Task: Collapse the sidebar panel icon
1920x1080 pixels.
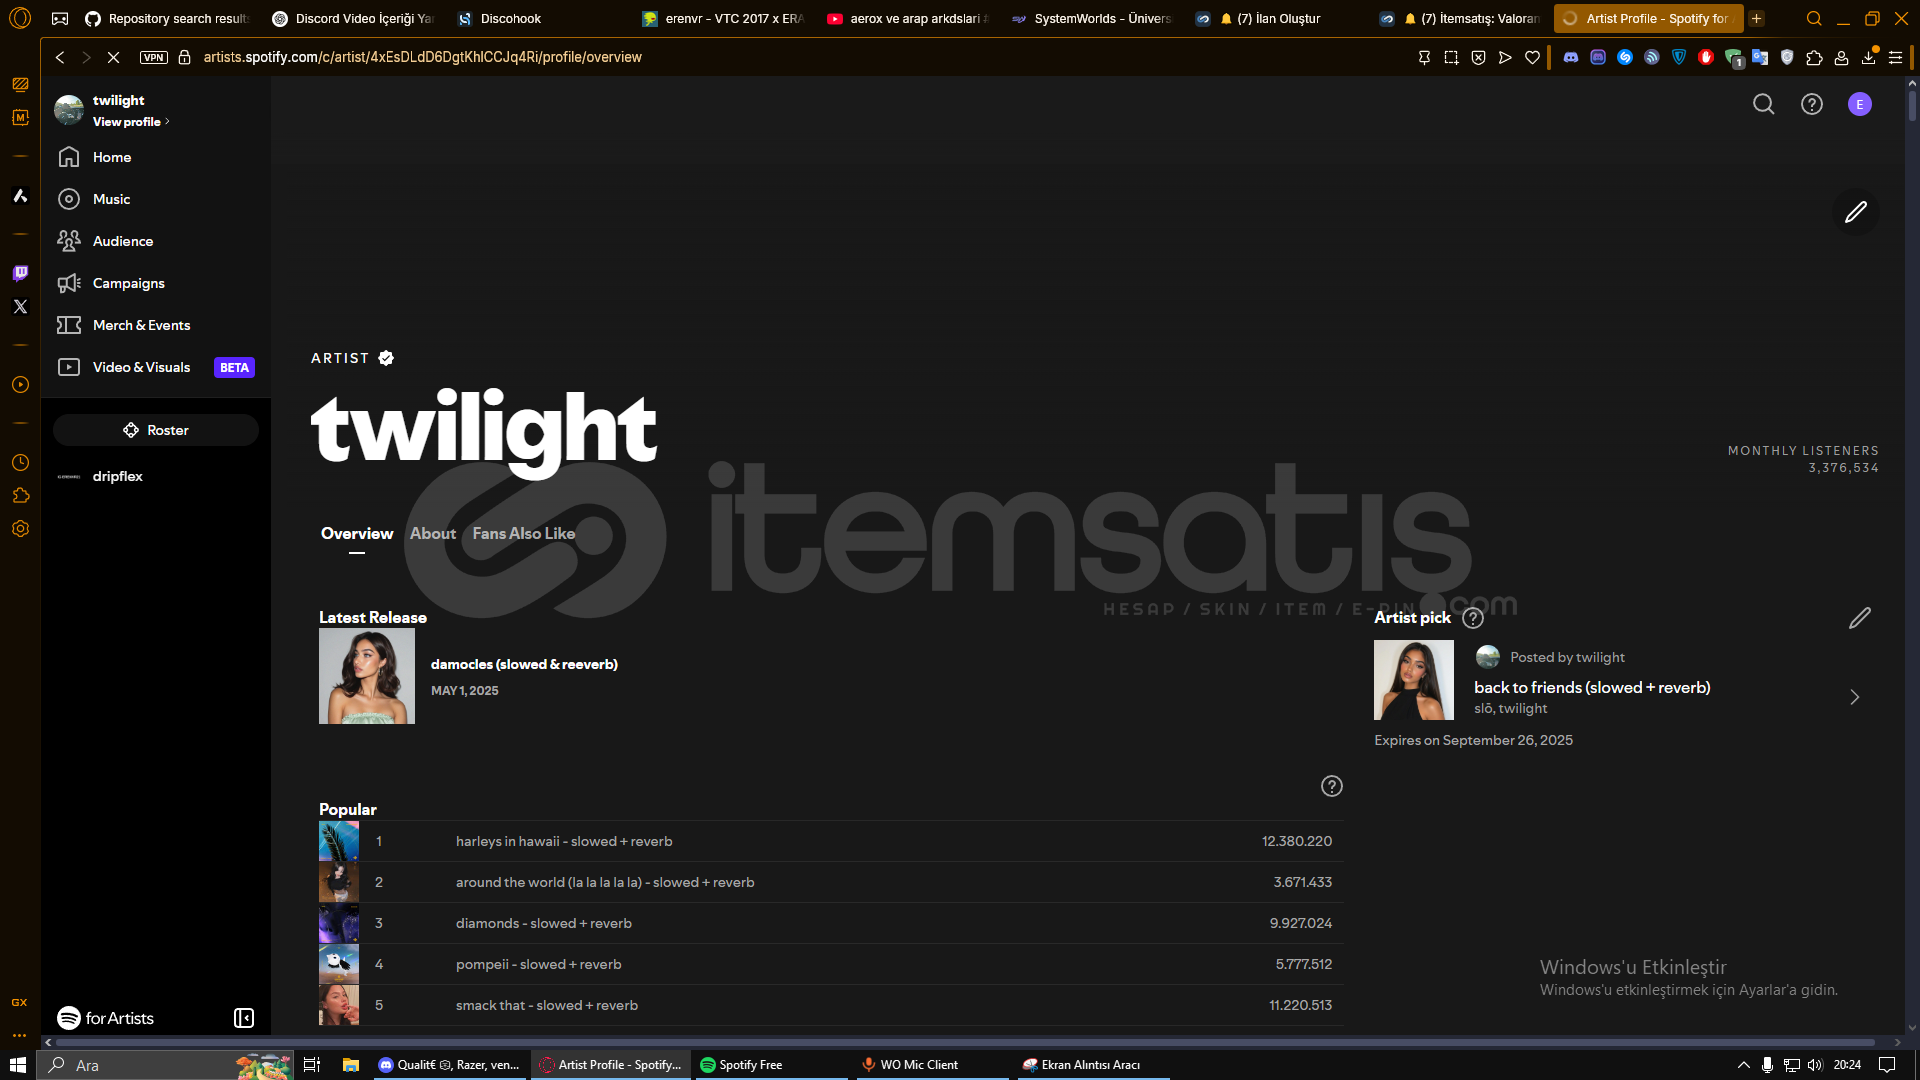Action: [244, 1018]
